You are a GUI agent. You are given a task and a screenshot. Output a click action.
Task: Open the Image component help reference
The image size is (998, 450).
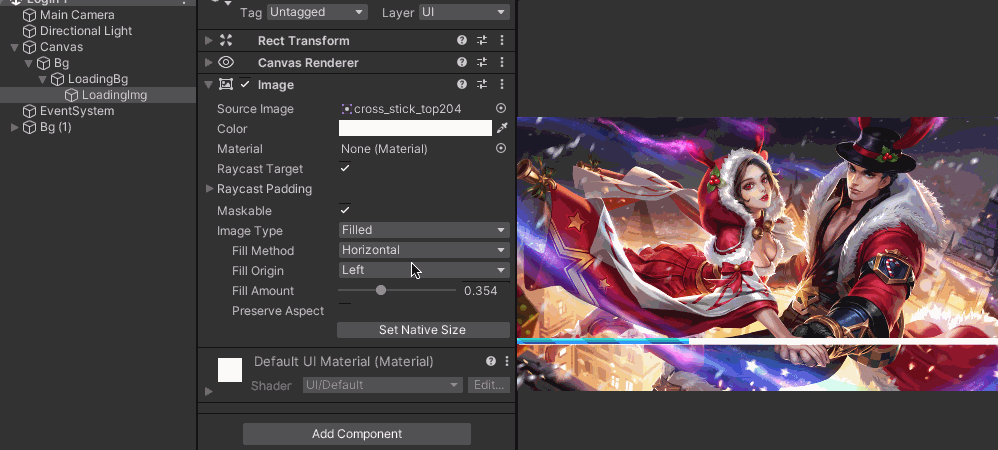462,84
